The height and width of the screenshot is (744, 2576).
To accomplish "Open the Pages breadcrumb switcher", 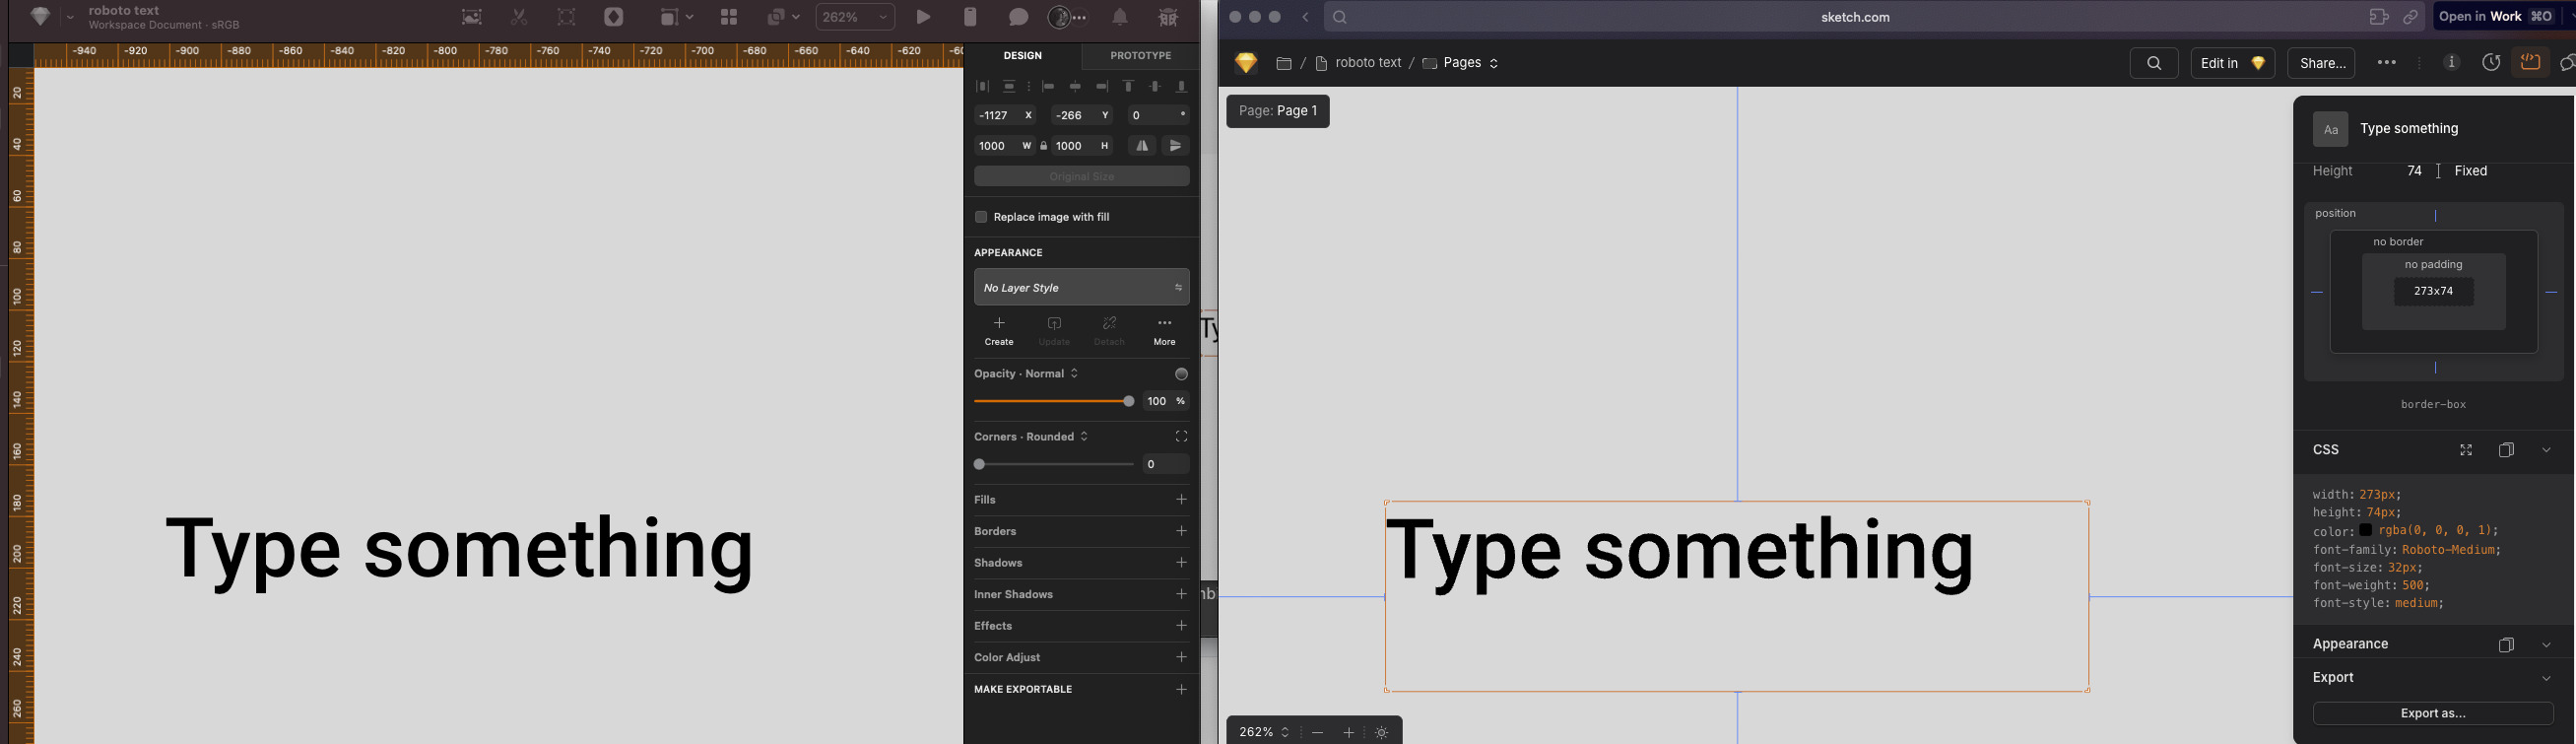I will tap(1461, 63).
